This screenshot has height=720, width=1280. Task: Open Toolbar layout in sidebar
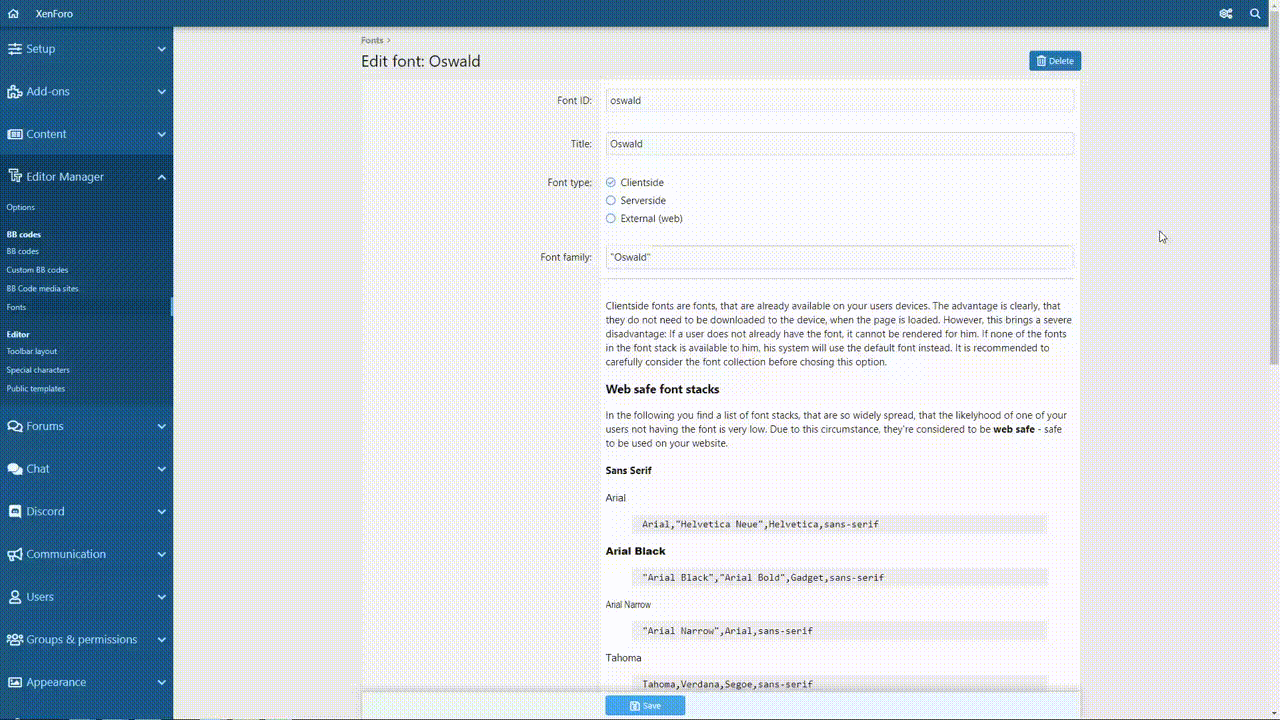click(x=32, y=352)
